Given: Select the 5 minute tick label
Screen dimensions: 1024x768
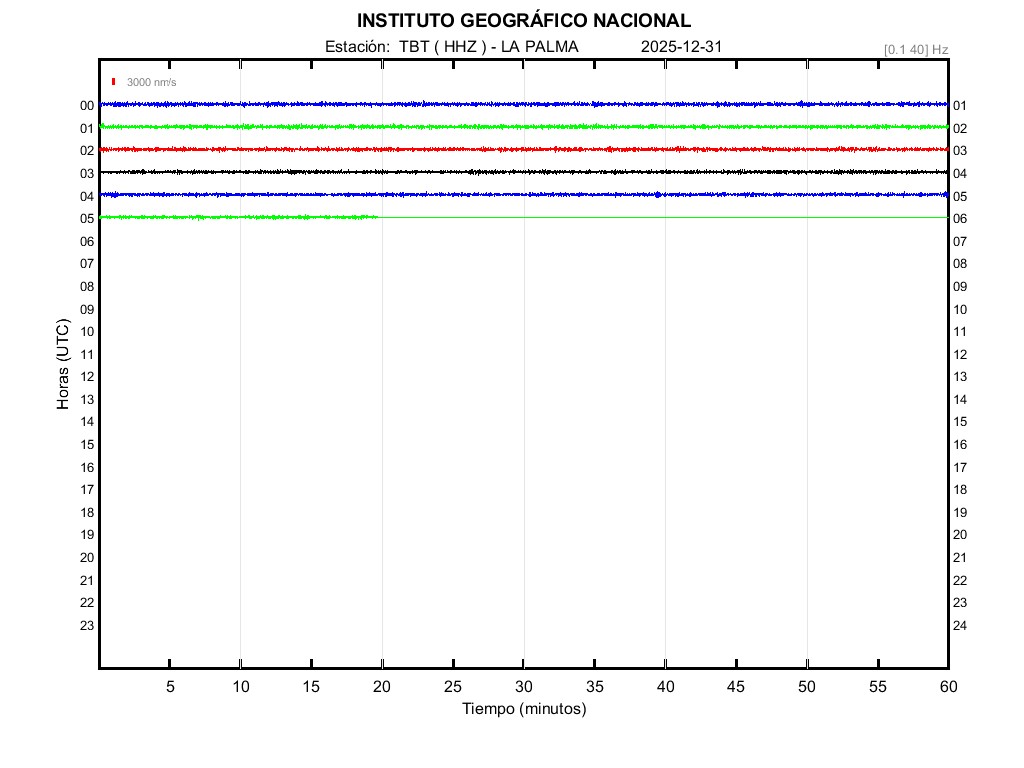Looking at the screenshot, I should click(170, 687).
